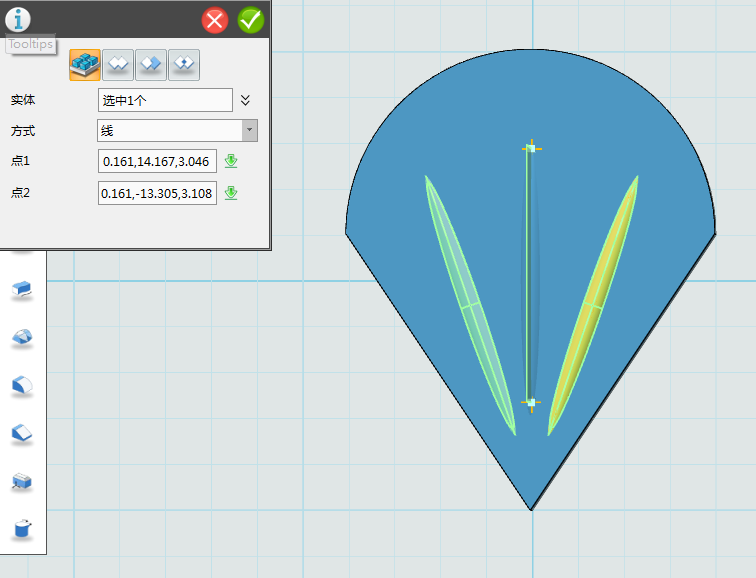Click the 方式 label

(x=23, y=131)
